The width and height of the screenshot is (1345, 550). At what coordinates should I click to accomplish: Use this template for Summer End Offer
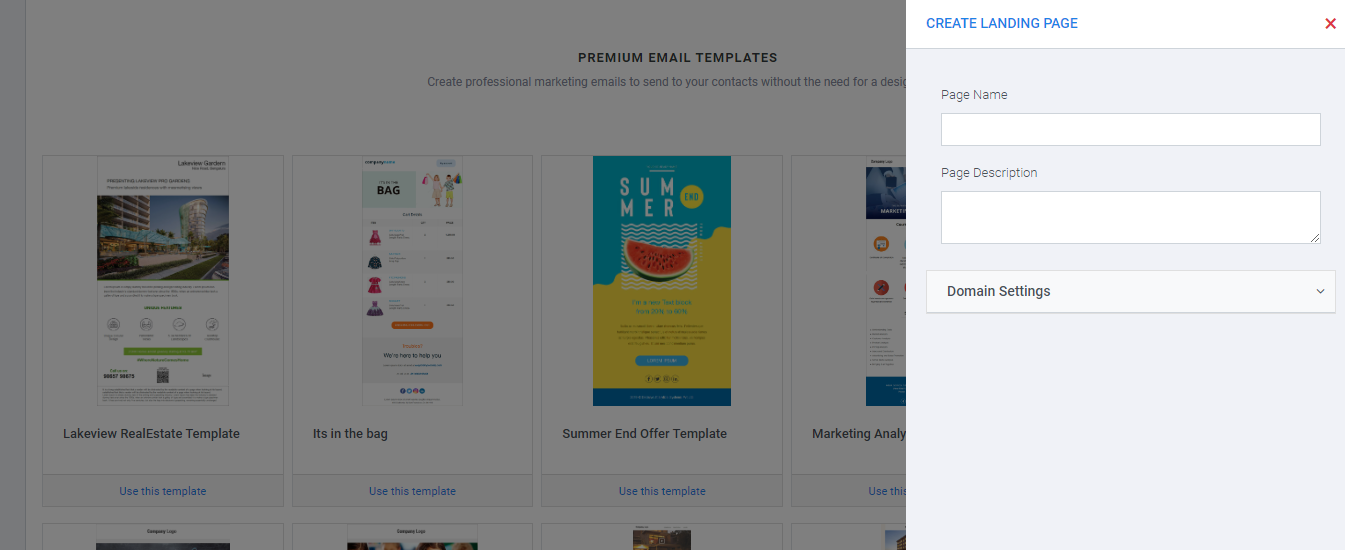coord(662,491)
